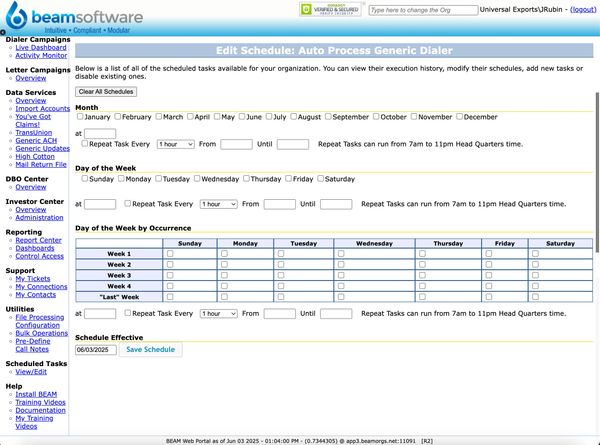600x445 pixels.
Task: Open the TransUnion data service link
Action: 35,132
